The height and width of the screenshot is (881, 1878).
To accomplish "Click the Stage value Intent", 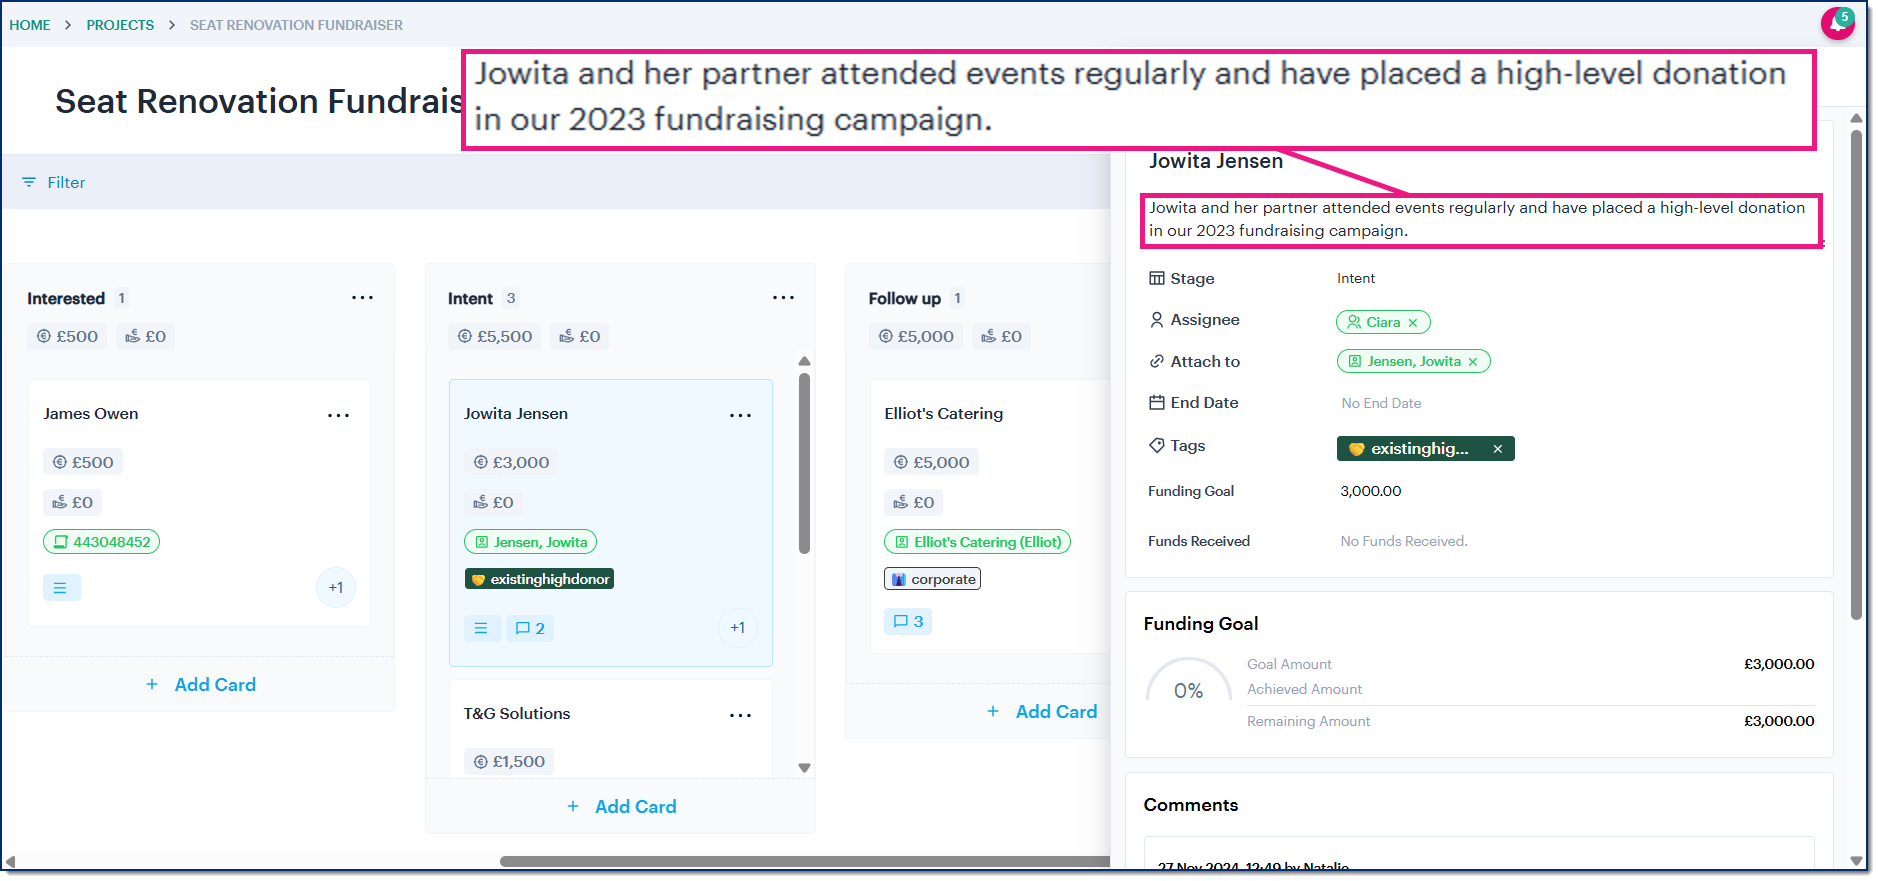I will (x=1356, y=278).
